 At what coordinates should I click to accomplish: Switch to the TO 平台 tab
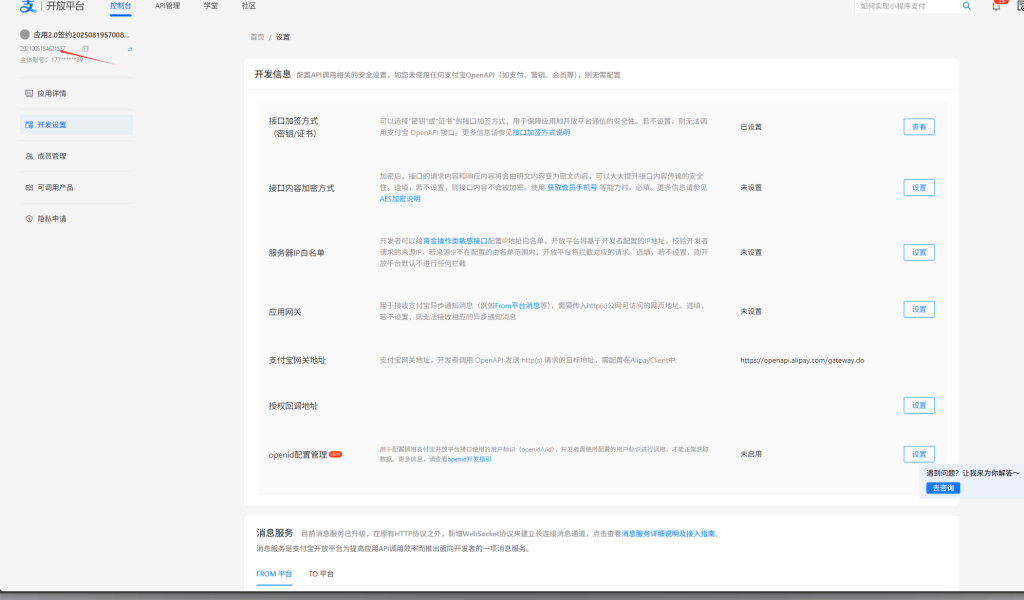coord(321,574)
